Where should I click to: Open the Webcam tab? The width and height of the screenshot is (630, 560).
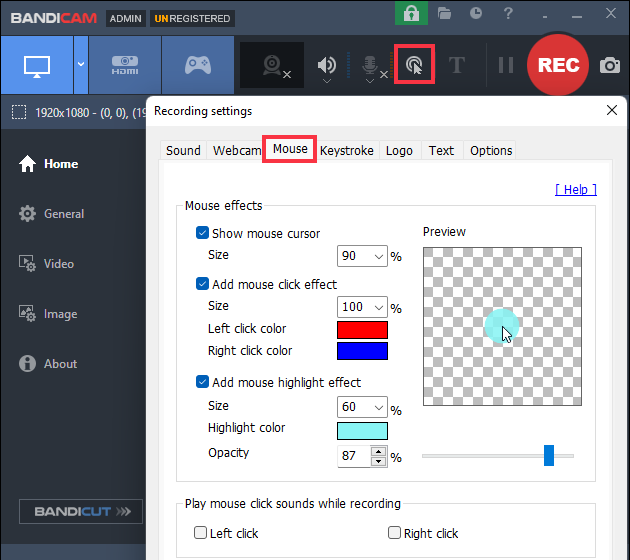pyautogui.click(x=236, y=150)
